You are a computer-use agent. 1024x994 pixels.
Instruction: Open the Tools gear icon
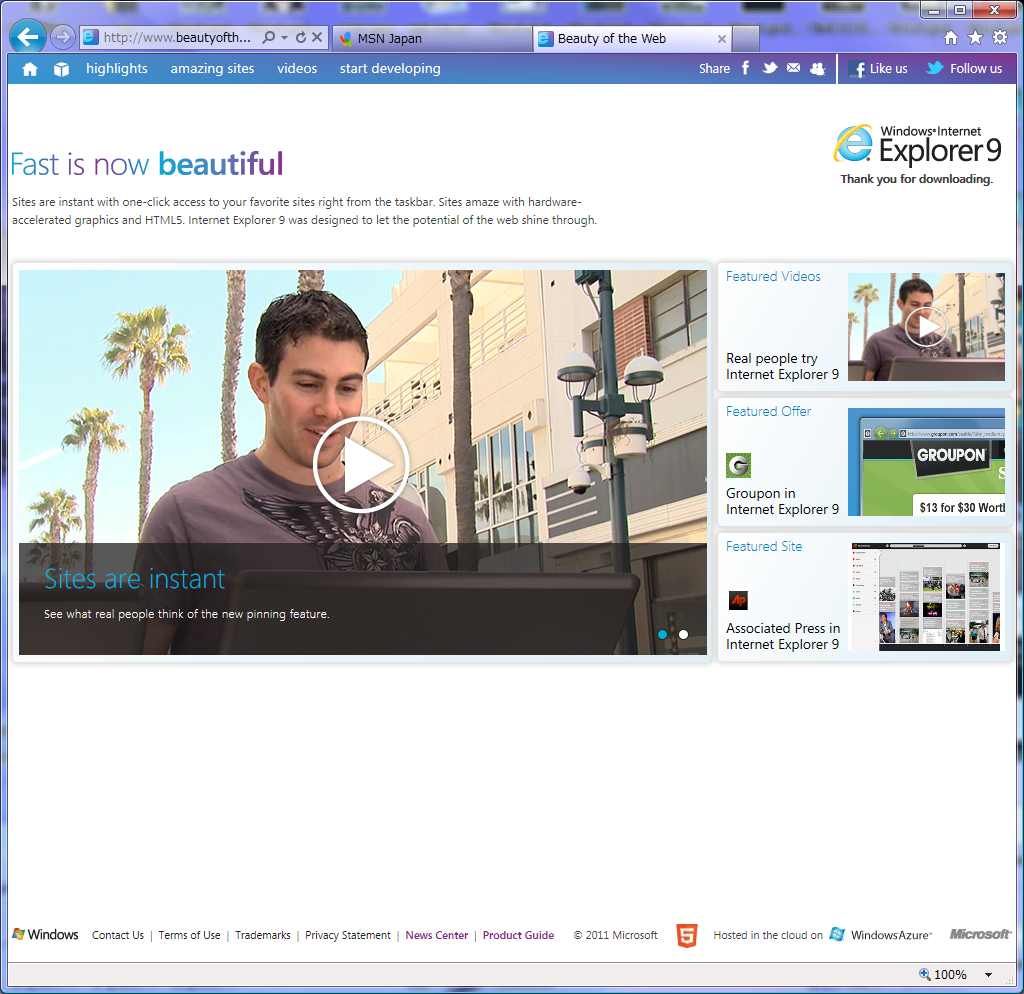[1000, 38]
